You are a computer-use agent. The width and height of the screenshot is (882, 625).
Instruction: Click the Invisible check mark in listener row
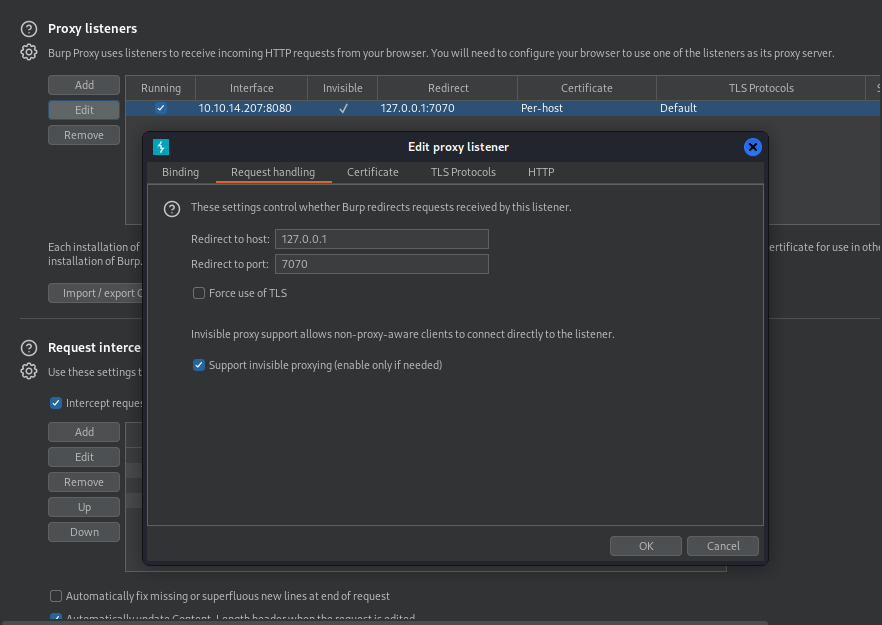343,109
